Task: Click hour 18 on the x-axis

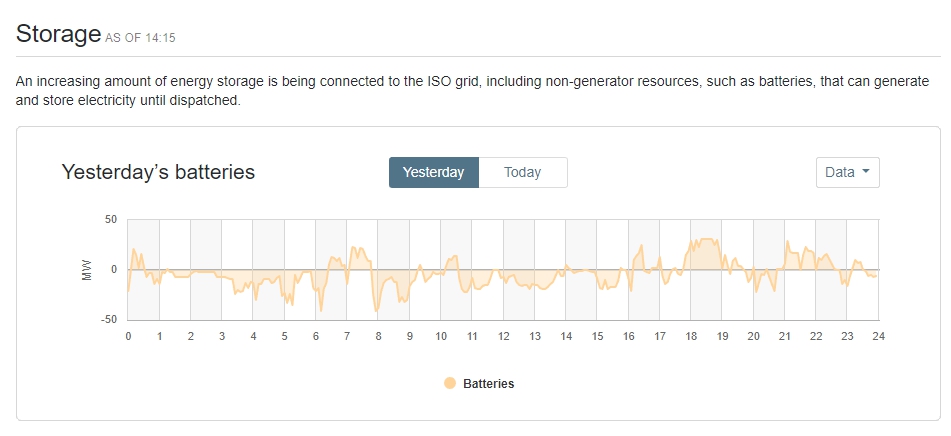Action: [x=690, y=336]
